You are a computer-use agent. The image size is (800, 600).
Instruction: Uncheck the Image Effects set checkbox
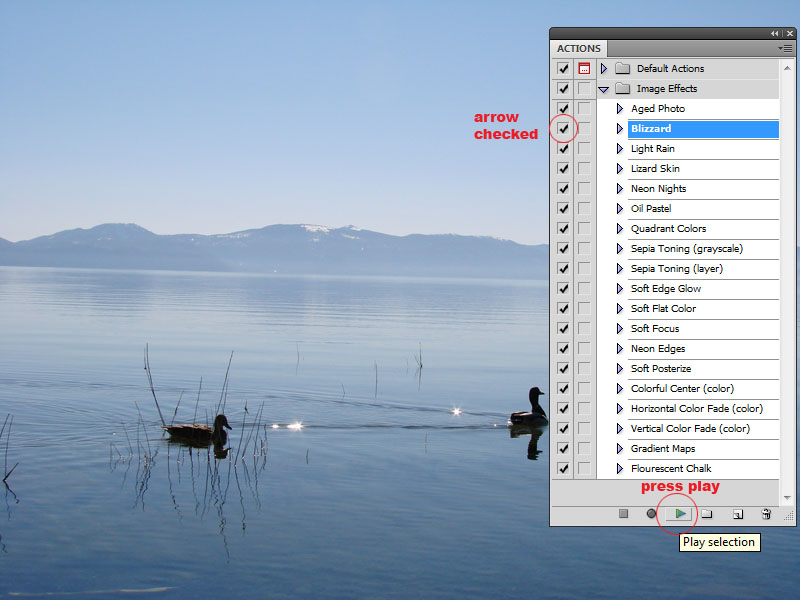pos(563,88)
